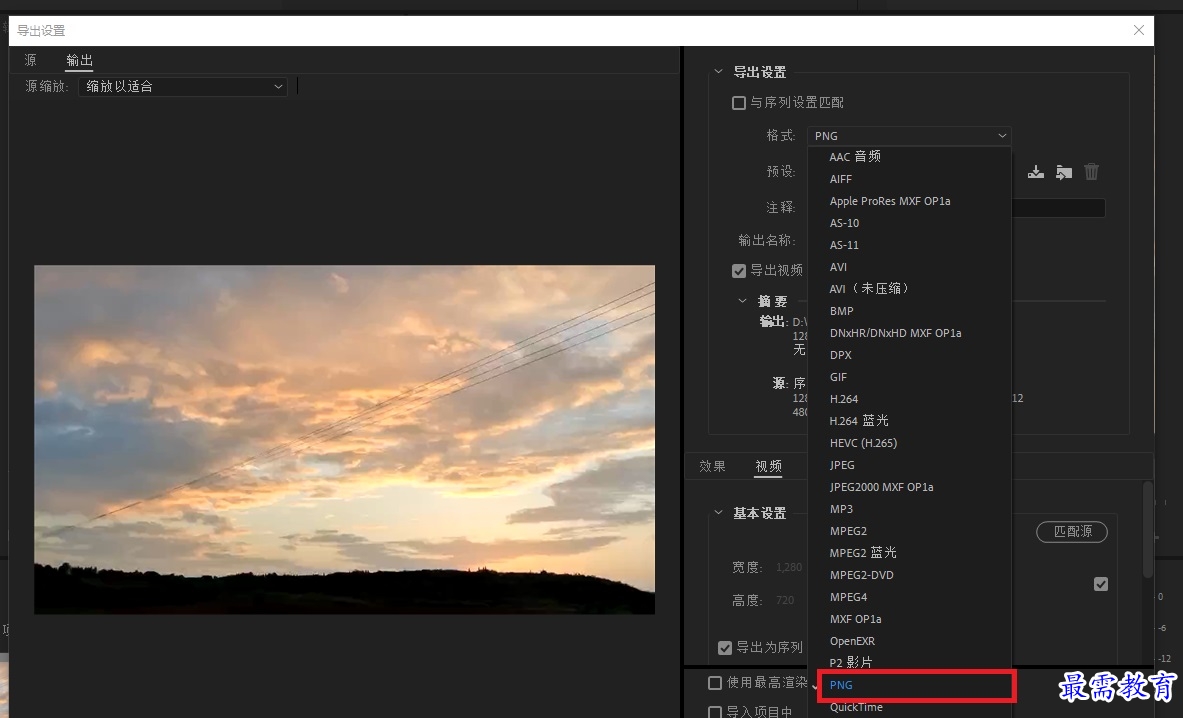Image resolution: width=1183 pixels, height=718 pixels.
Task: Enable 使用最高渲染 checkbox
Action: pos(715,683)
